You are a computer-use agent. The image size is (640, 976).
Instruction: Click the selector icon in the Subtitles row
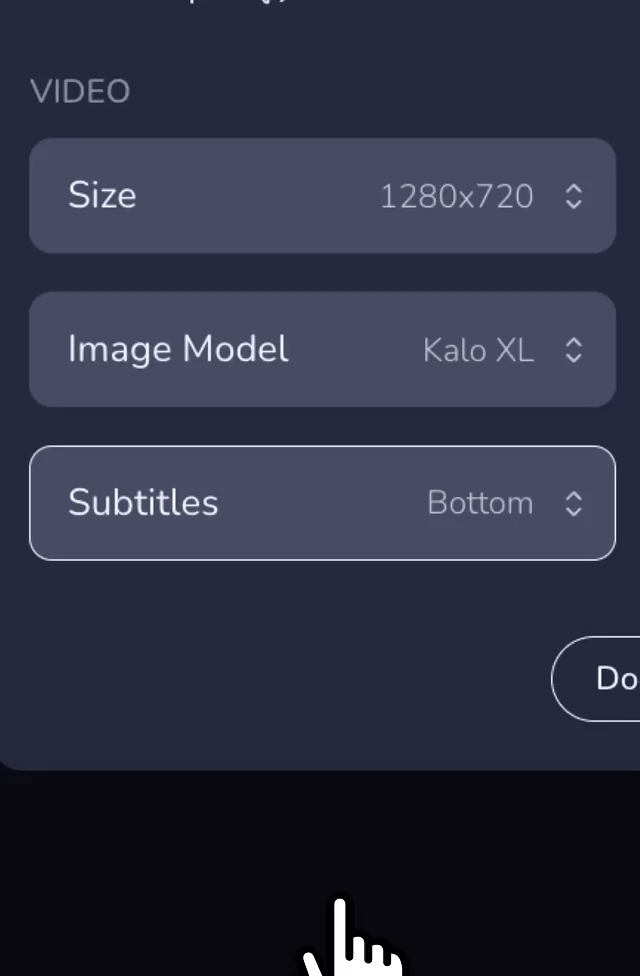click(574, 503)
